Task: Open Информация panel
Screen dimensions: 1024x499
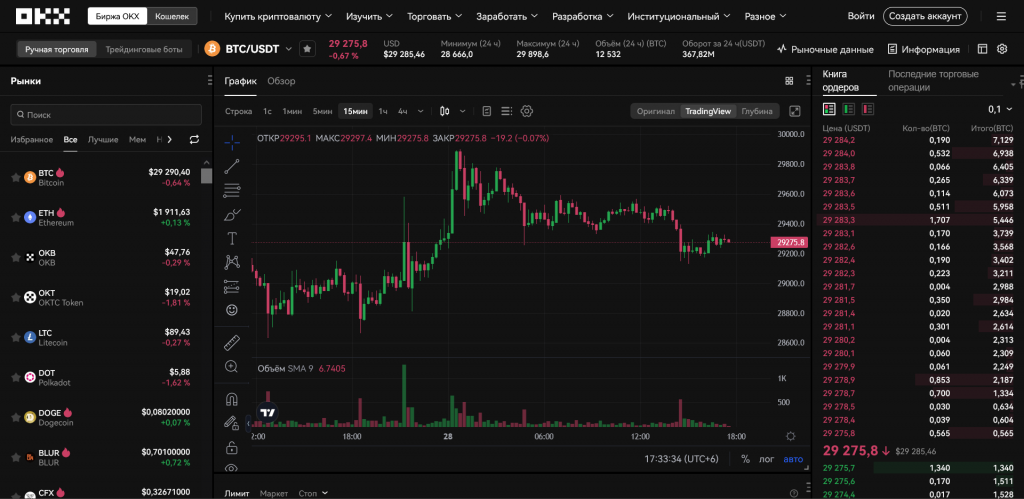Action: click(x=923, y=49)
